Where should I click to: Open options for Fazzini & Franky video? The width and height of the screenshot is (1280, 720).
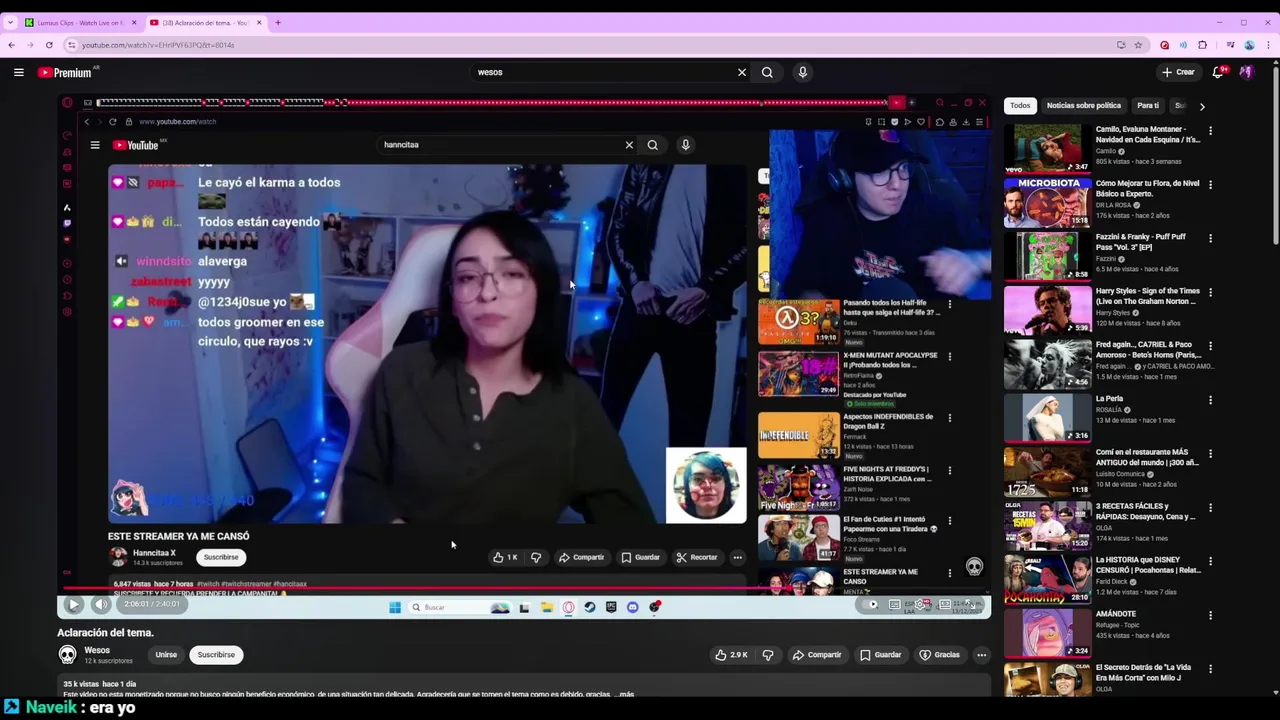coord(1210,239)
